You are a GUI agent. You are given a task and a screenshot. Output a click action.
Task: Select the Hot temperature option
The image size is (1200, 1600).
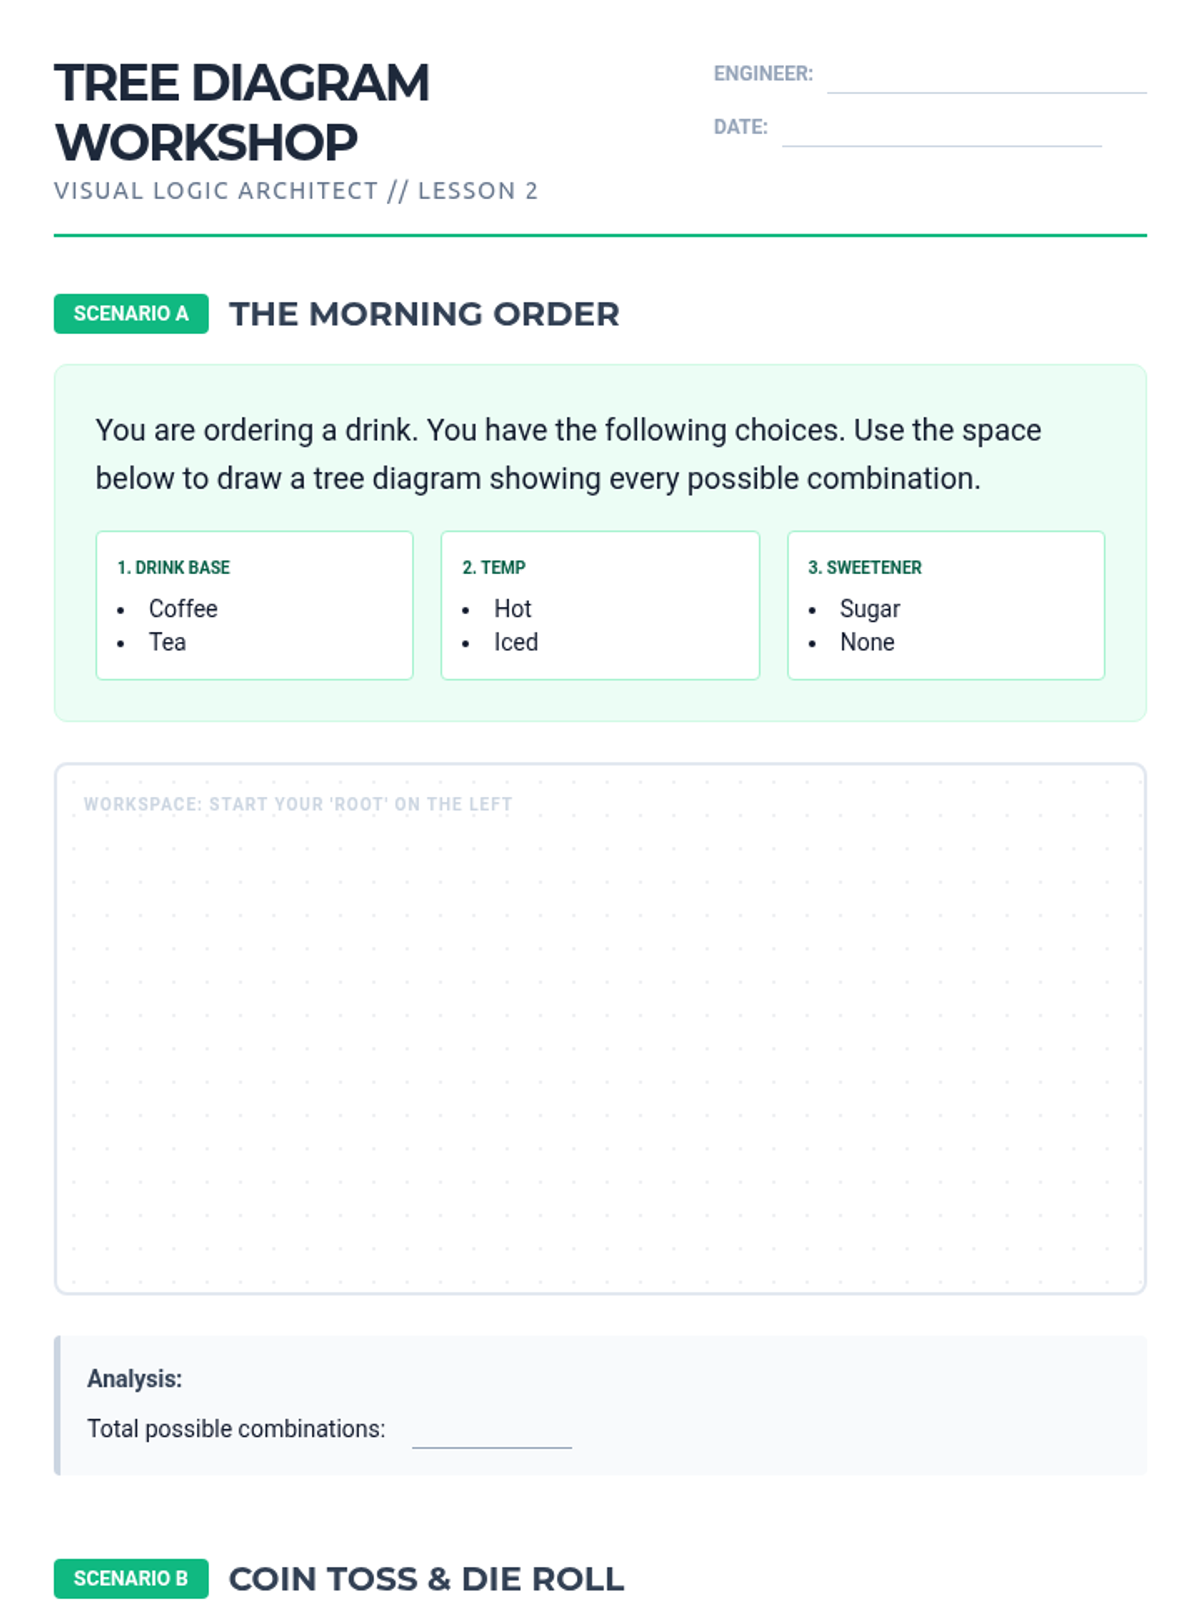(x=512, y=609)
